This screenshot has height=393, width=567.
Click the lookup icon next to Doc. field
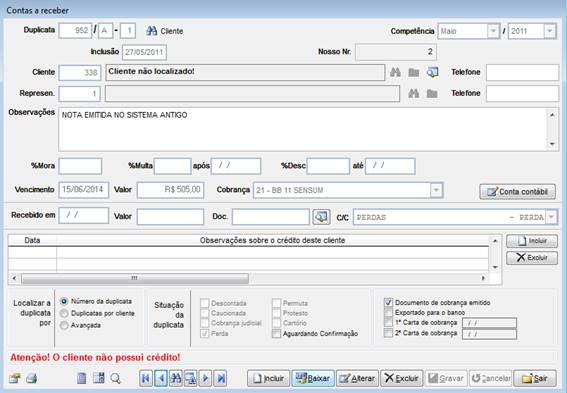tap(321, 217)
